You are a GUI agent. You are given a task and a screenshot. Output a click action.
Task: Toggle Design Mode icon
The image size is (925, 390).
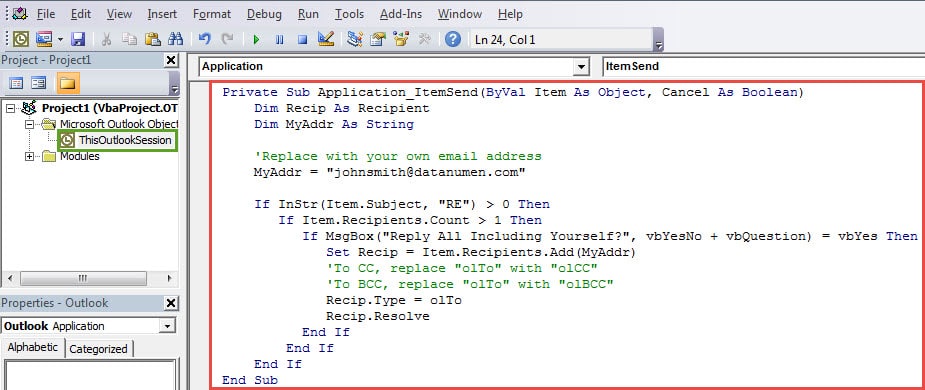(326, 39)
